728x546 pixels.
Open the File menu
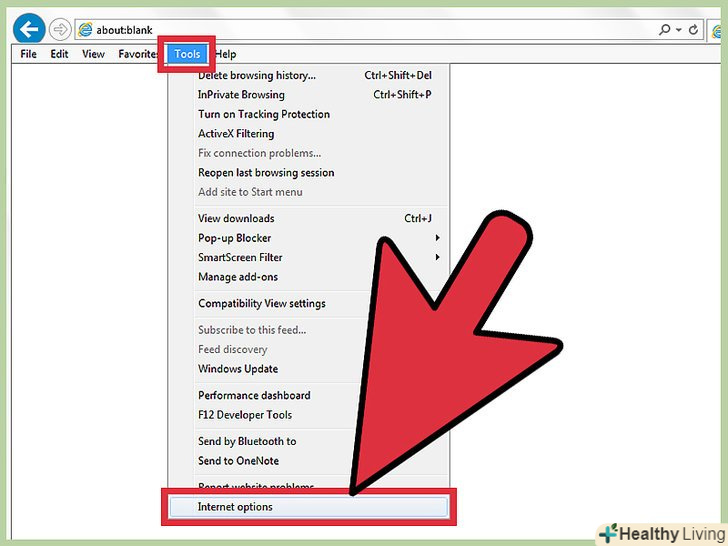pyautogui.click(x=28, y=54)
